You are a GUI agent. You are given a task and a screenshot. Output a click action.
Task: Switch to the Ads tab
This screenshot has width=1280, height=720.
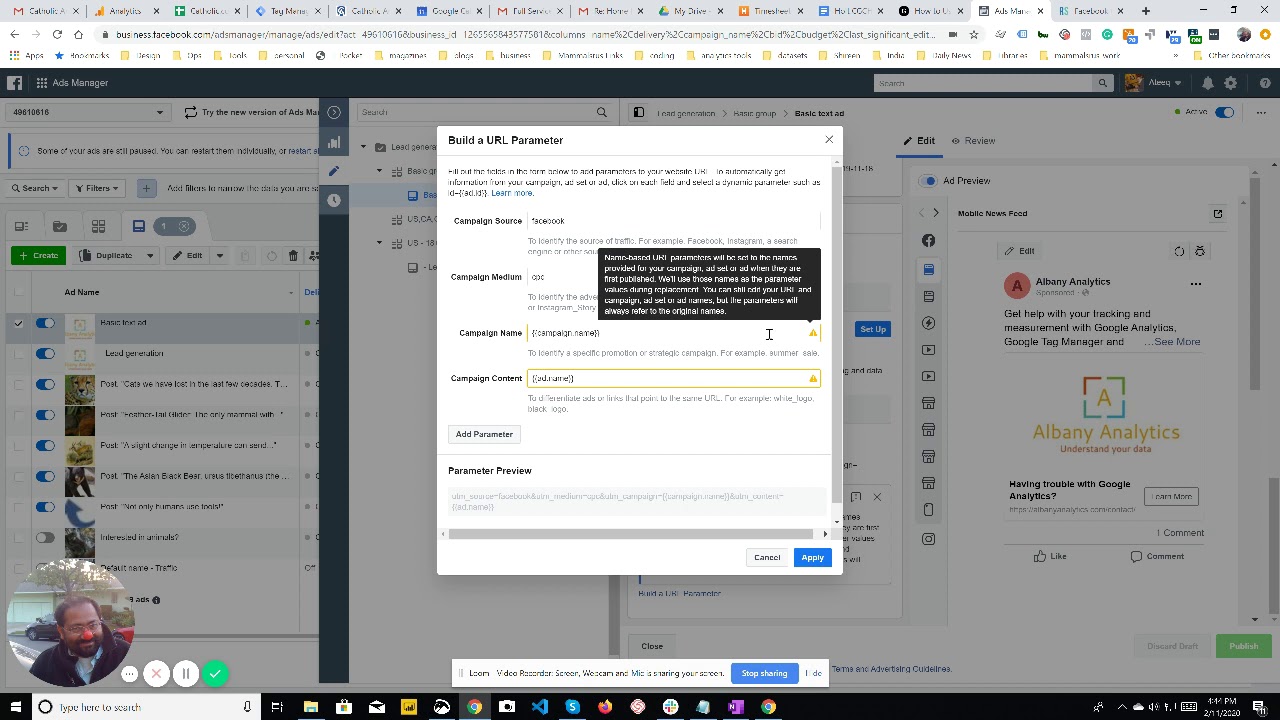point(139,226)
